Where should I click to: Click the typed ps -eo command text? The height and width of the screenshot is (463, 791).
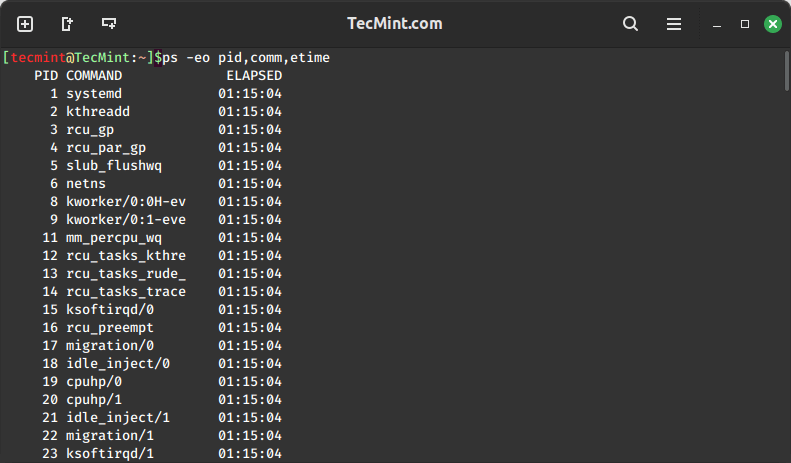tap(246, 58)
